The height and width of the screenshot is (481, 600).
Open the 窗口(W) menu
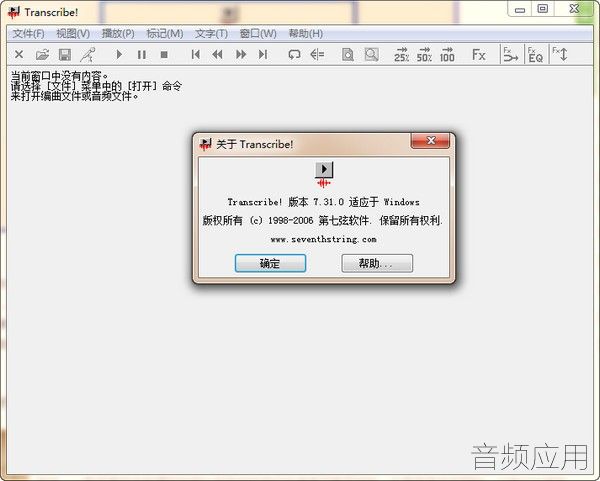[258, 34]
